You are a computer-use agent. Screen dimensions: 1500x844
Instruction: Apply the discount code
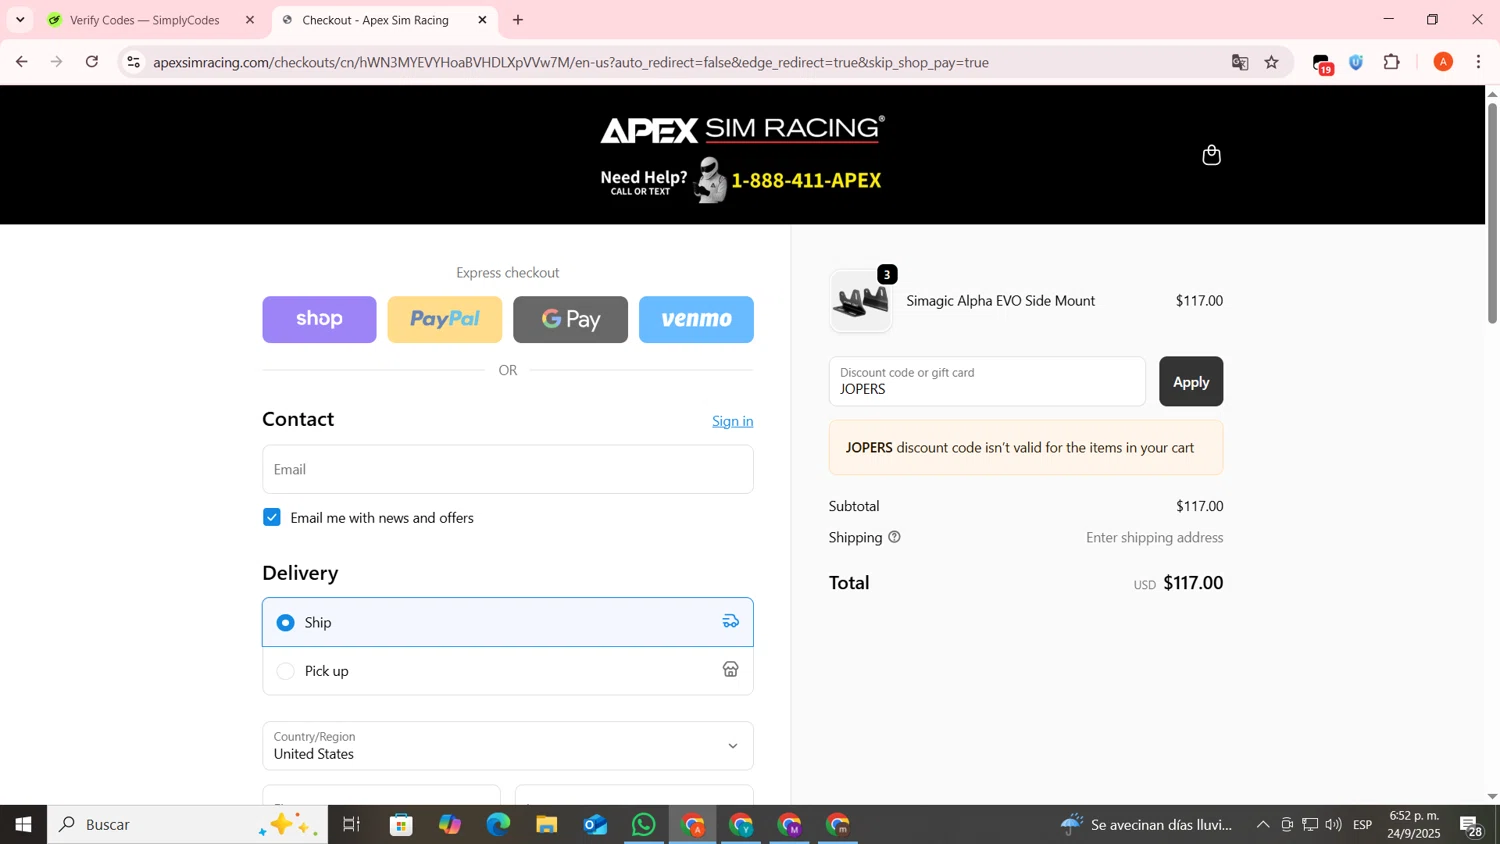click(1191, 381)
